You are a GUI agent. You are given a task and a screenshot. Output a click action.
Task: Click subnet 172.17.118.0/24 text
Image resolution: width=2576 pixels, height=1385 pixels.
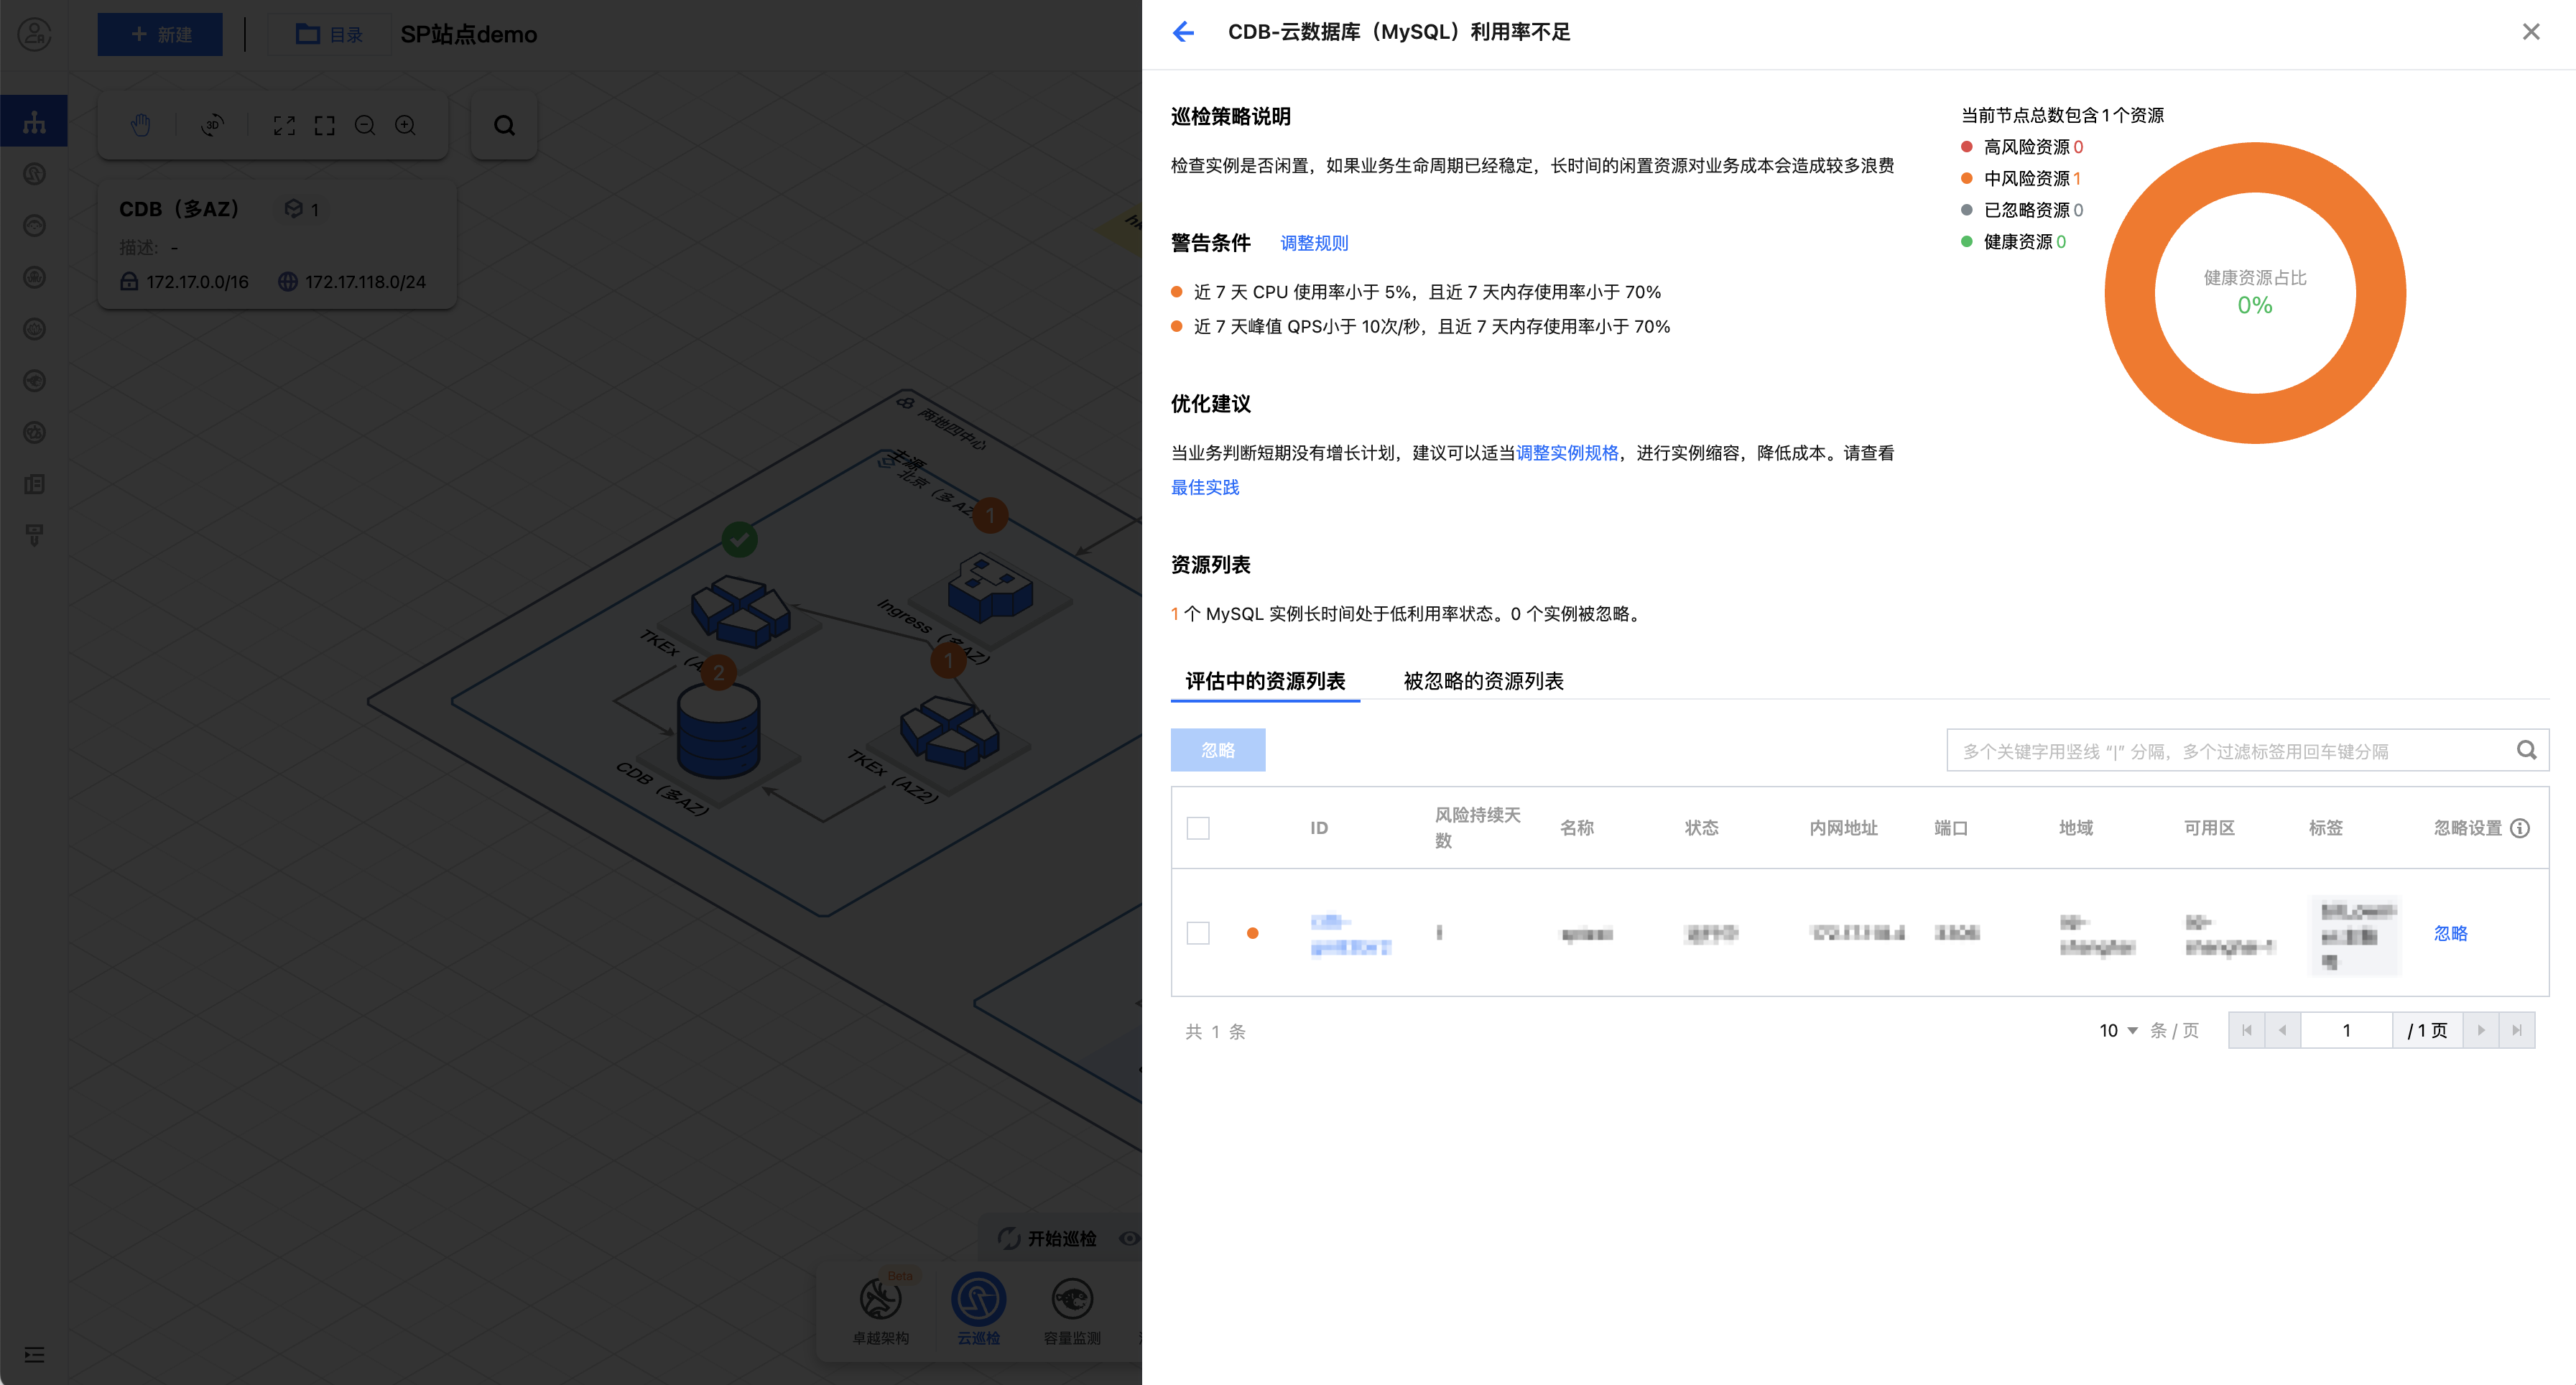coord(365,282)
